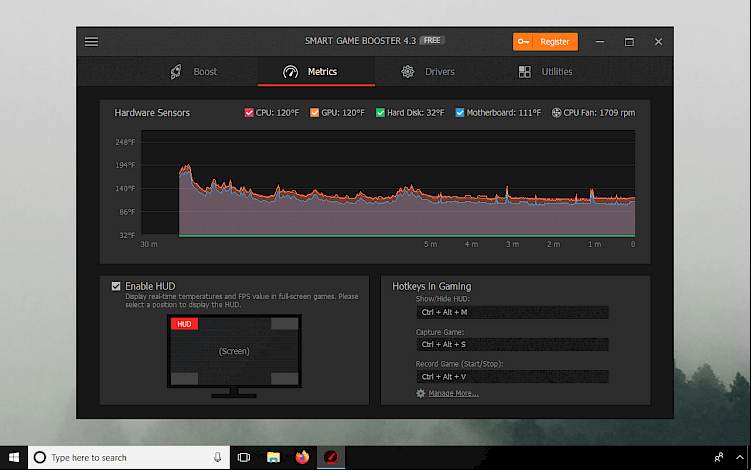This screenshot has height=470, width=751.
Task: Switch to the Boost tab
Action: [193, 71]
